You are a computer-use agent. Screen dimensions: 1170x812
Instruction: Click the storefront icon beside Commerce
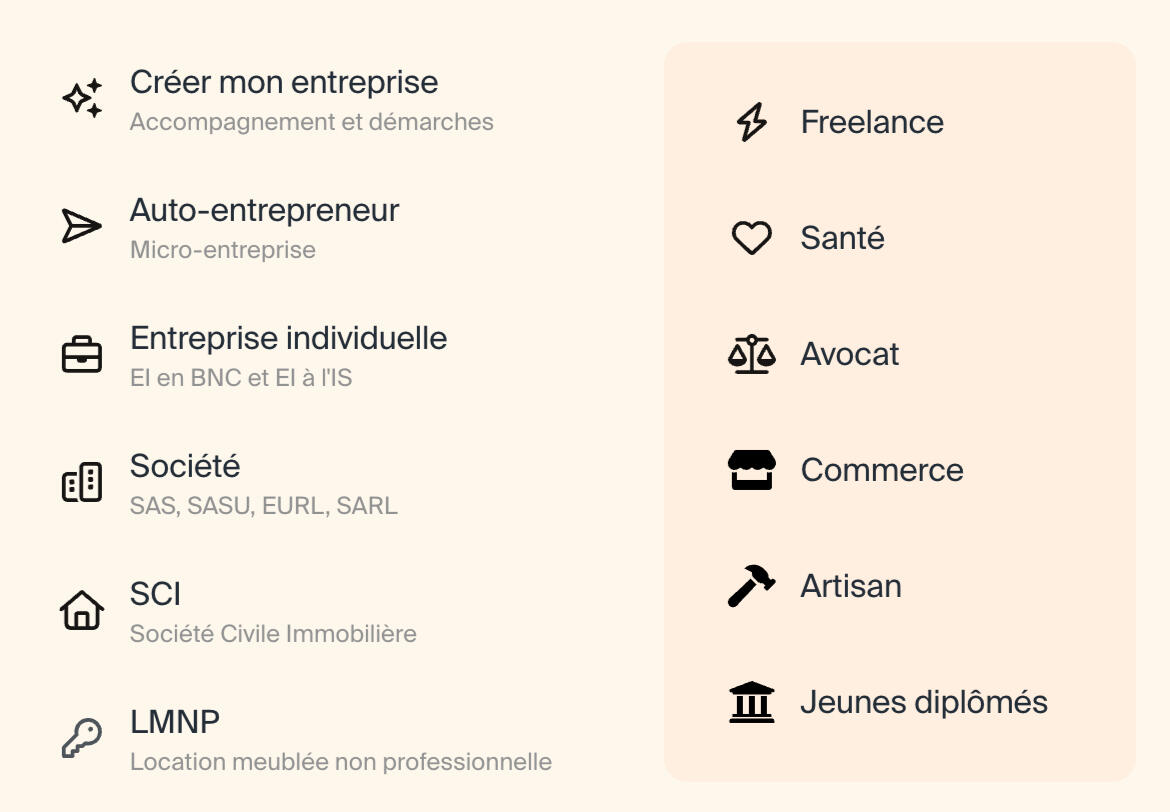(751, 470)
